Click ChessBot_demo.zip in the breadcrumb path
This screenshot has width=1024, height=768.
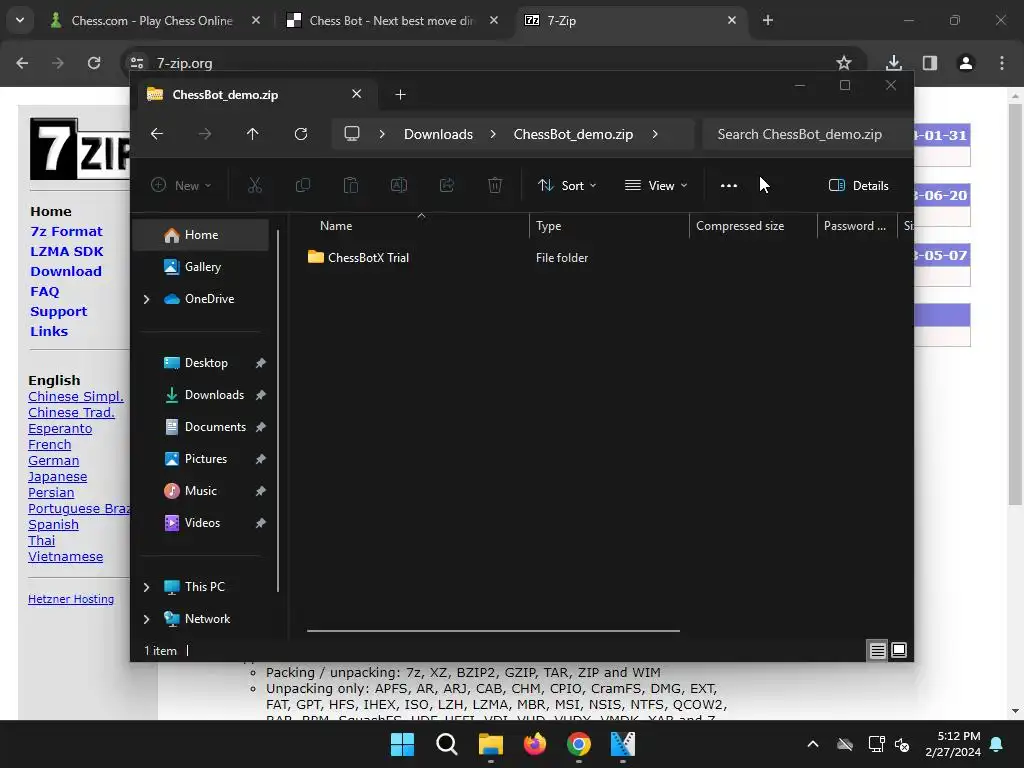pos(573,134)
